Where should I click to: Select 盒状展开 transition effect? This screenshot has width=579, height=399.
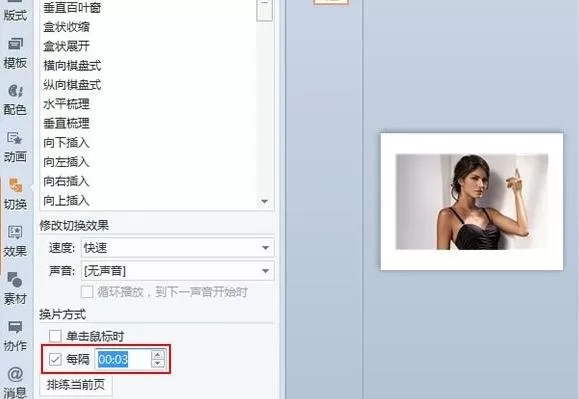coord(66,46)
